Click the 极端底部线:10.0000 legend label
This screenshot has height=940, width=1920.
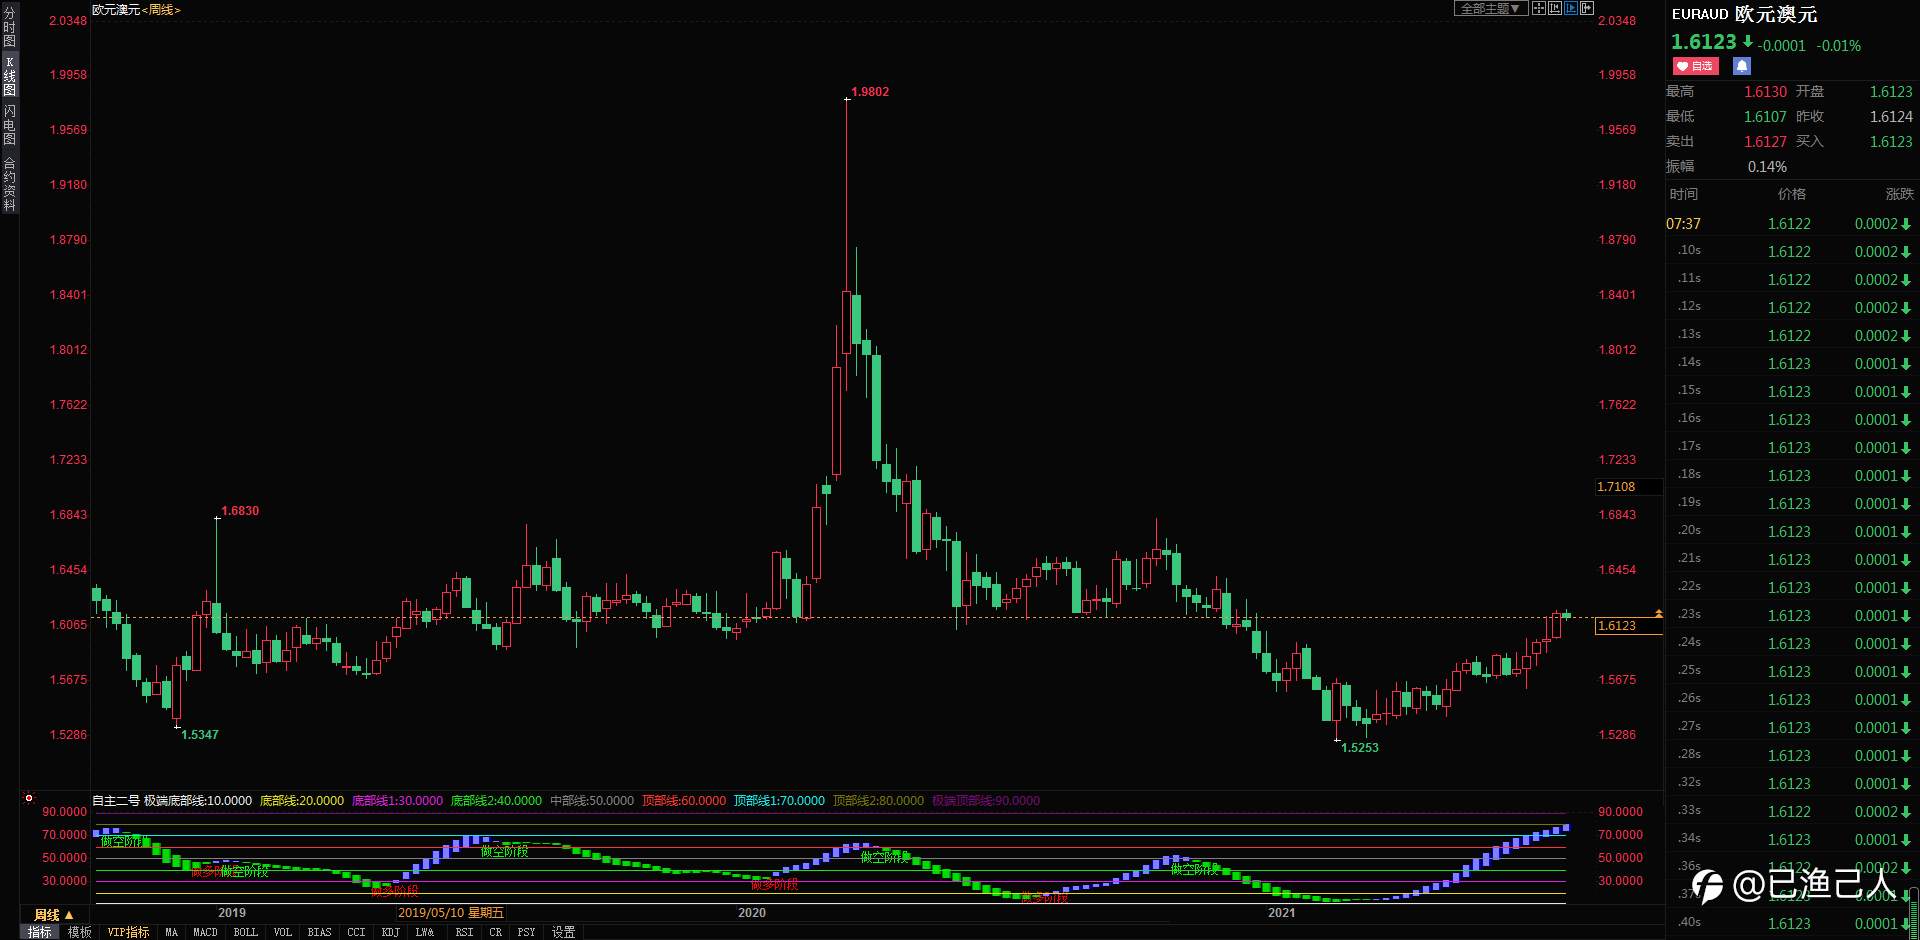[198, 801]
